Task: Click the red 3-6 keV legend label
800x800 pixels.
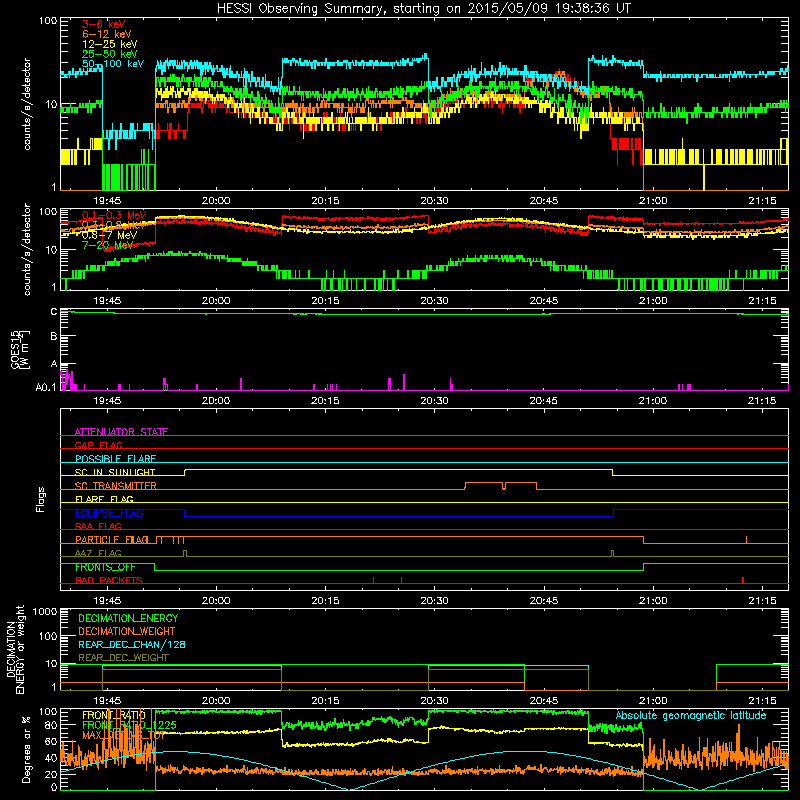Action: (x=104, y=24)
